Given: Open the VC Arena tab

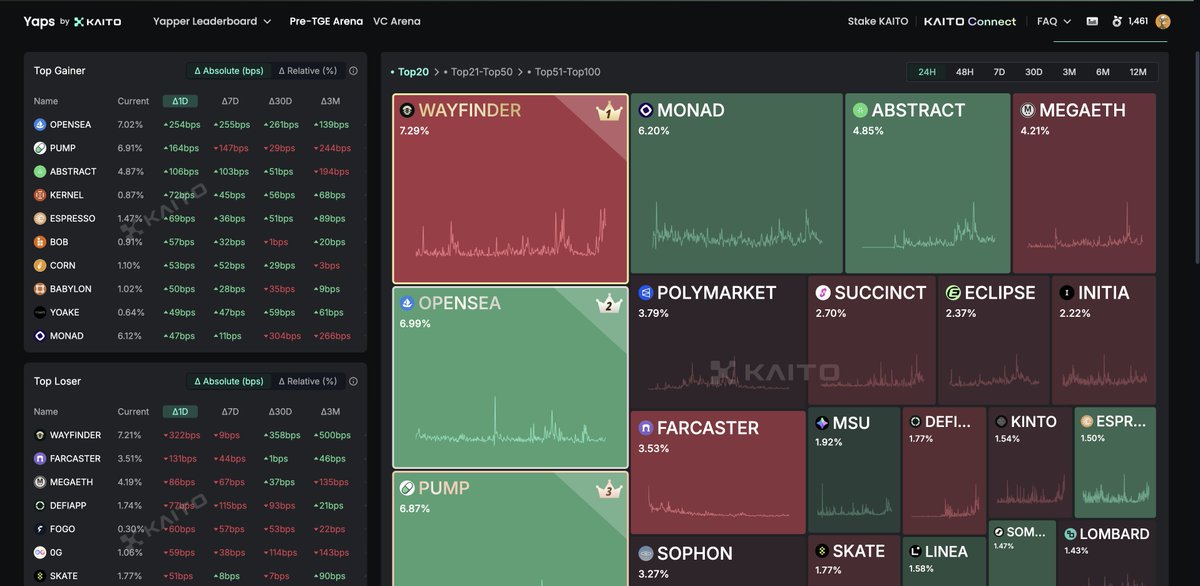Looking at the screenshot, I should (396, 21).
